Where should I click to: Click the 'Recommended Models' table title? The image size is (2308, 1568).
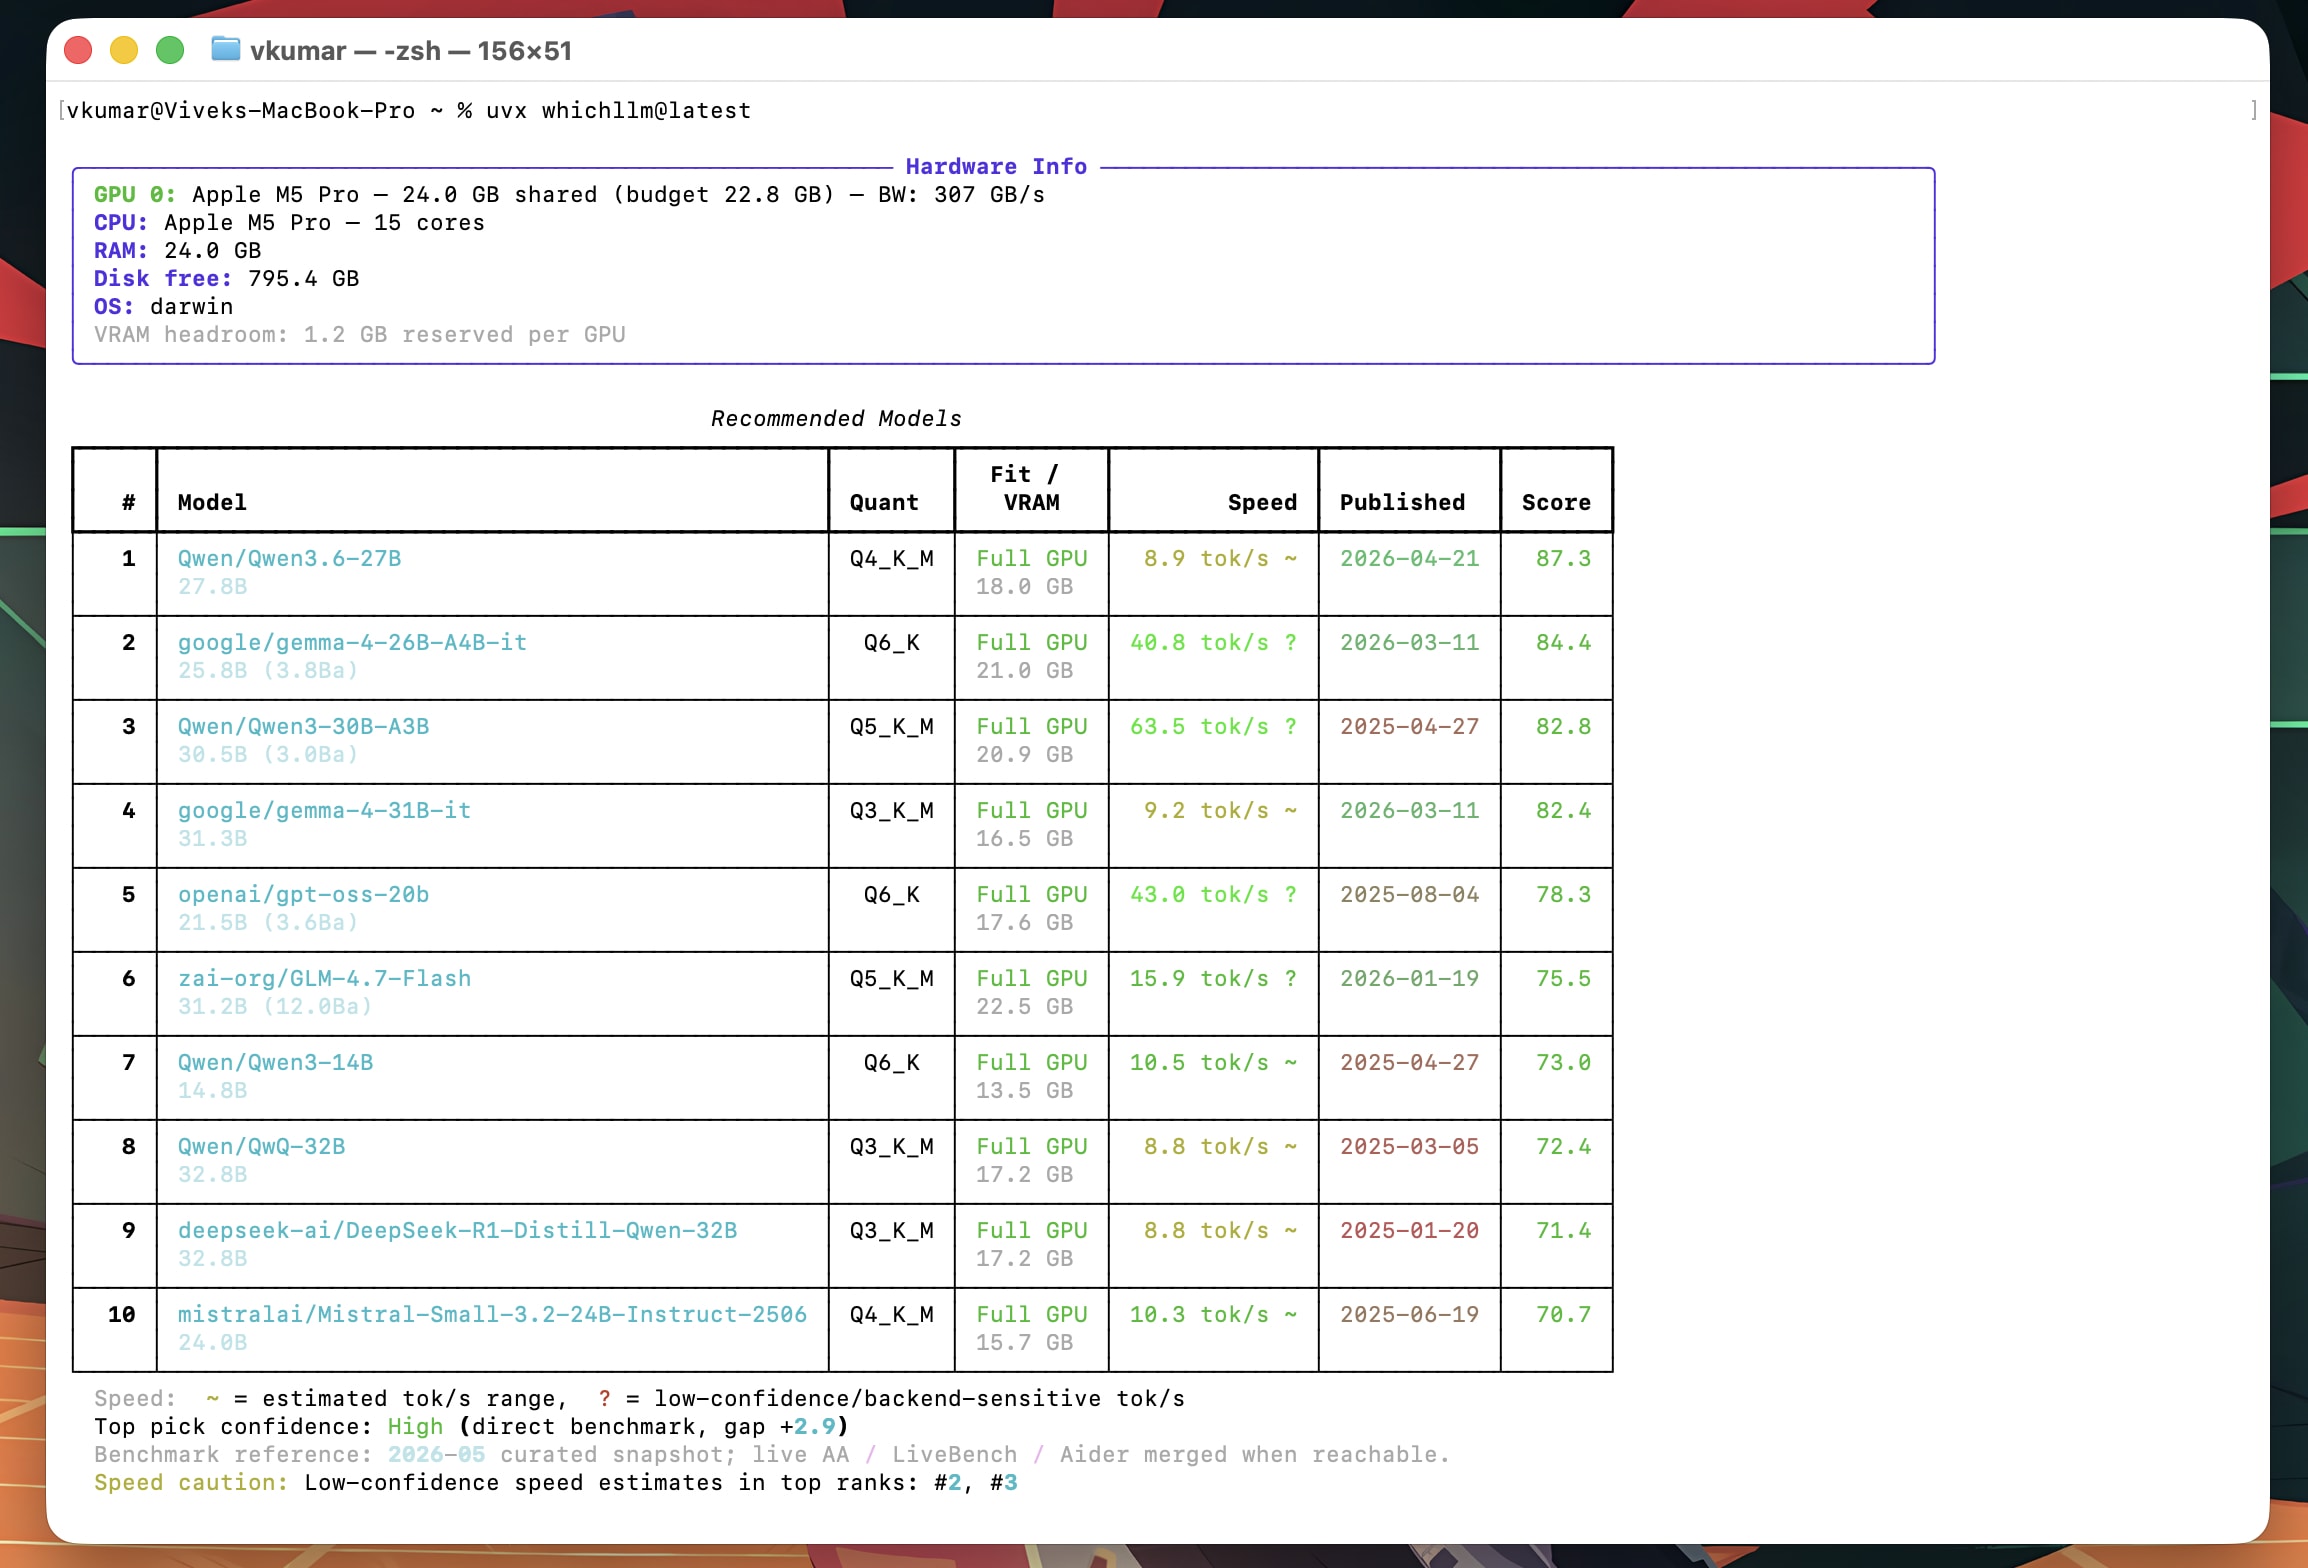point(836,419)
